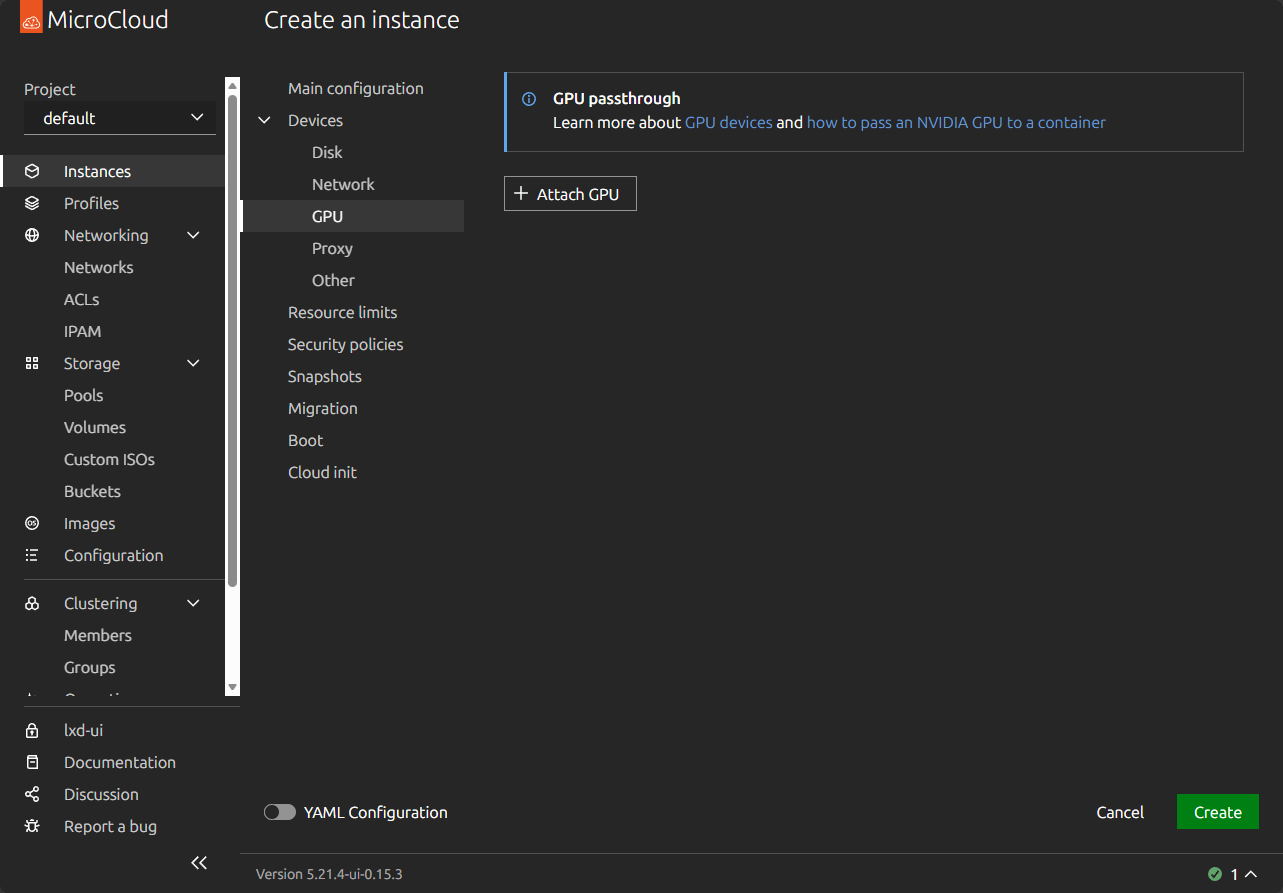Click sidebar scrollbar down arrow
This screenshot has width=1283, height=893.
click(x=233, y=688)
